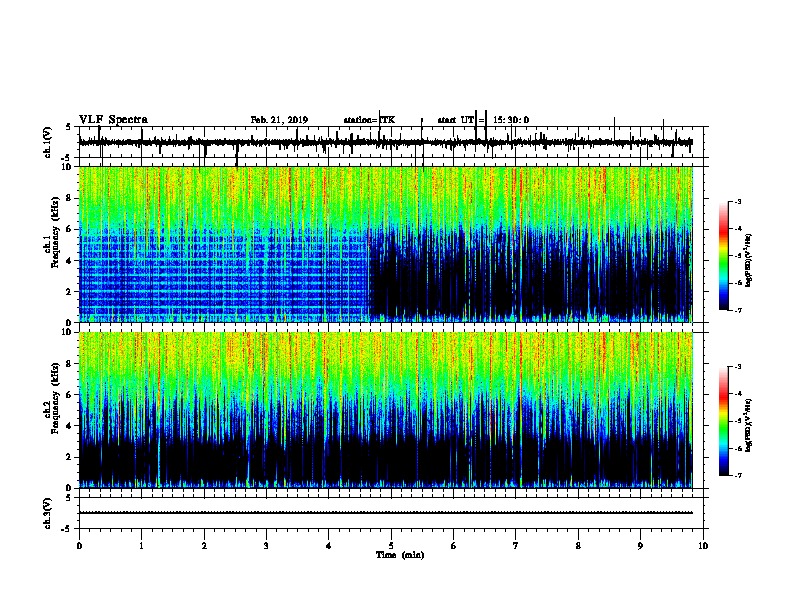Viewport: 792px width, 612px height.
Task: Click the time axis tick label '0'
Action: [79, 546]
